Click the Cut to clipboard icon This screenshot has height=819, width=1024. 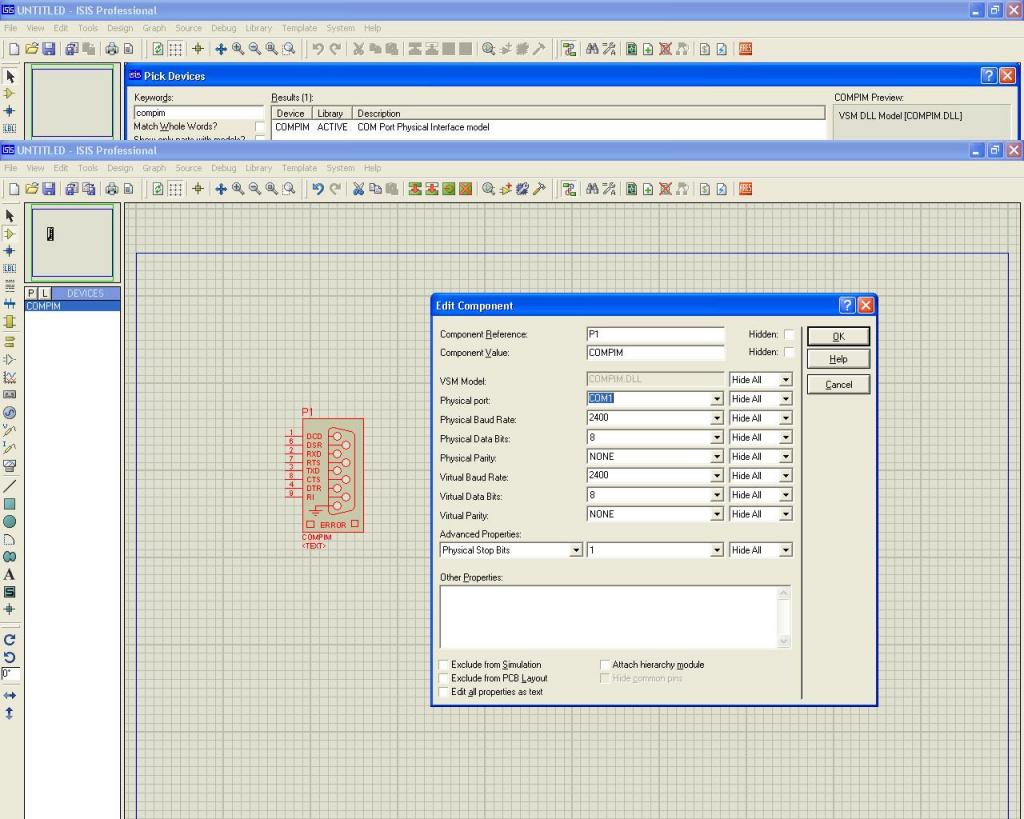[x=357, y=188]
